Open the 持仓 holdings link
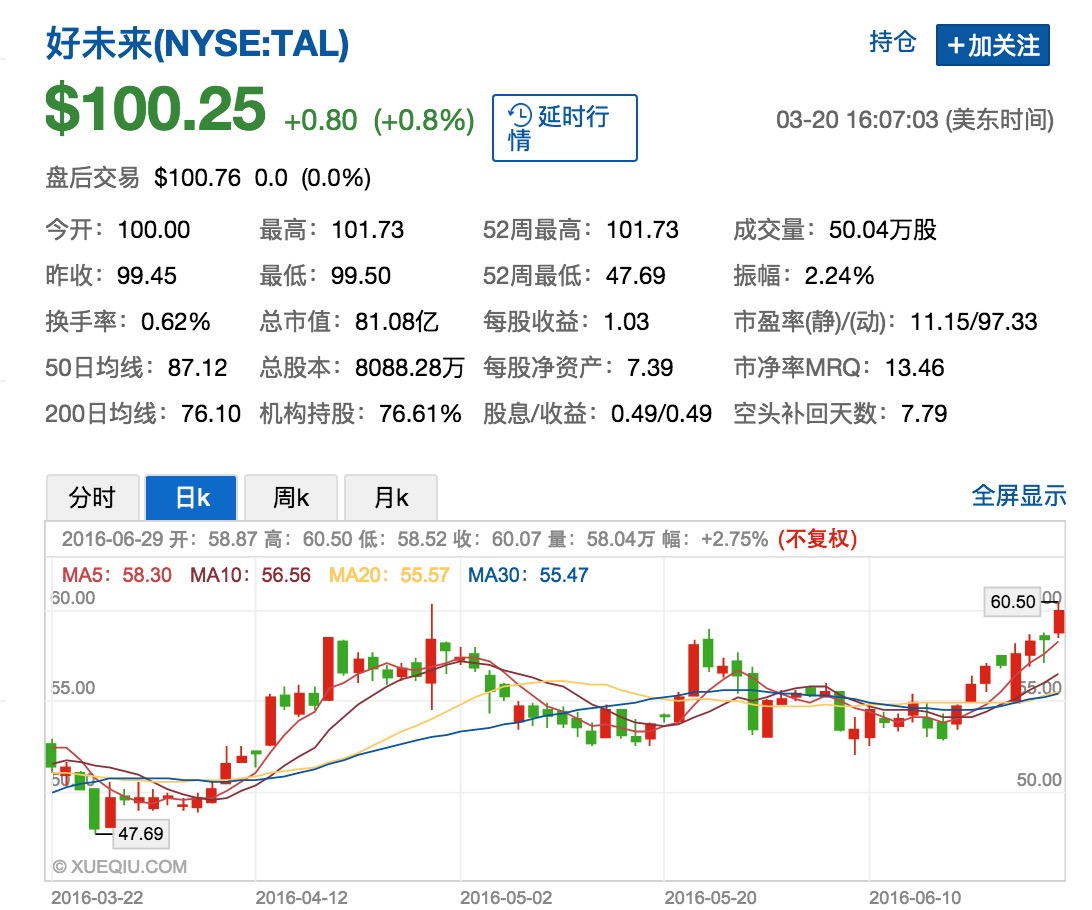 tap(893, 42)
